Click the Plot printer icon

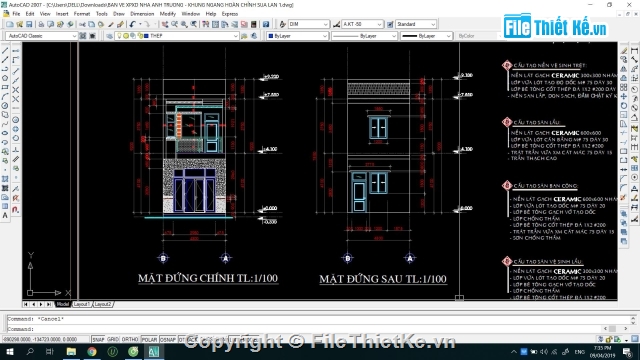coord(41,24)
